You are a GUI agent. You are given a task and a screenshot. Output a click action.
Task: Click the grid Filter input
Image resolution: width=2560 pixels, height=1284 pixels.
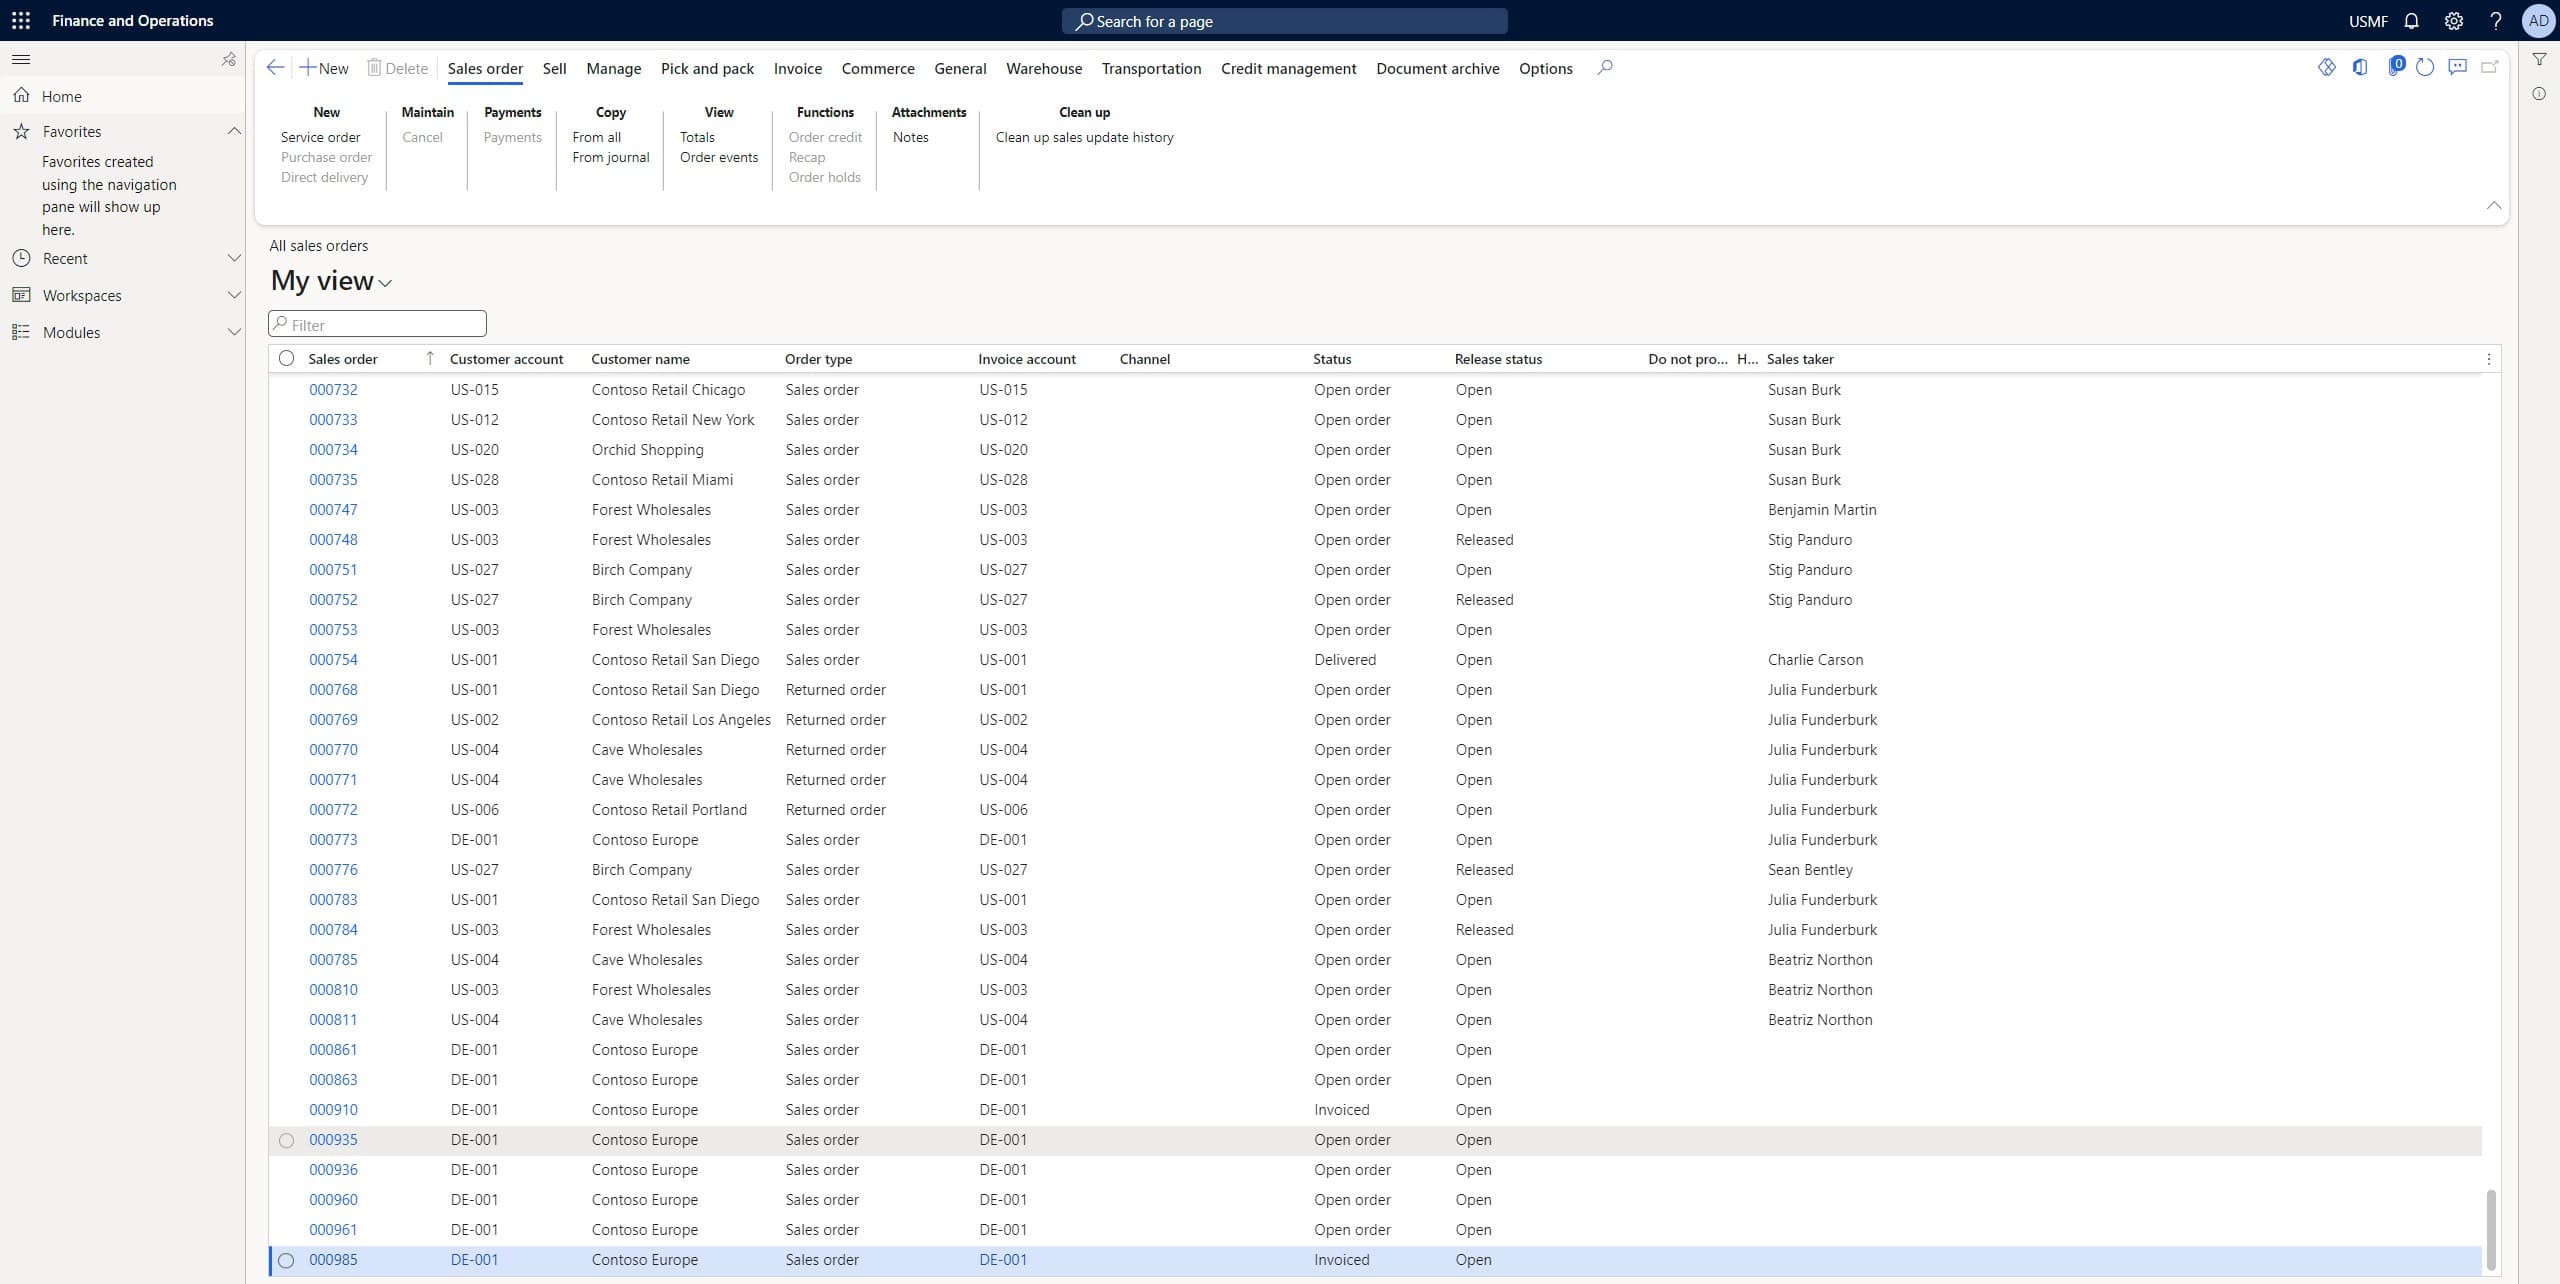377,324
